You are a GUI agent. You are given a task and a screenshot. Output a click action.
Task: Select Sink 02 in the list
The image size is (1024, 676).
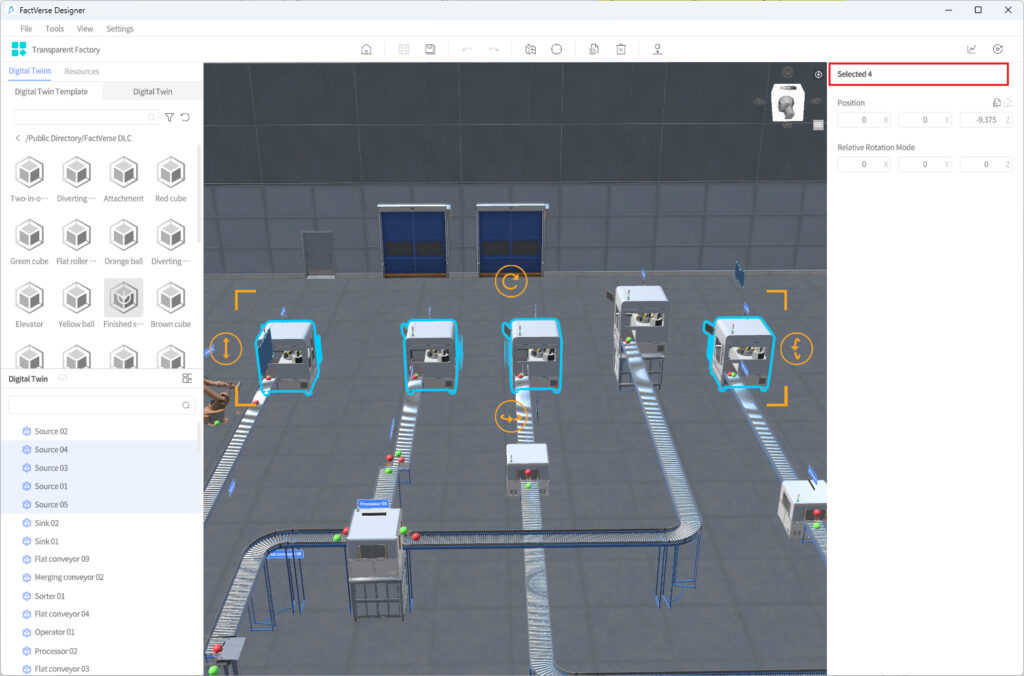(101, 523)
